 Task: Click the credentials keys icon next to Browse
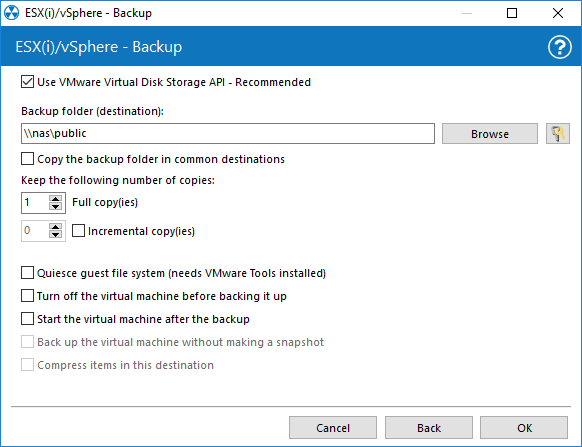tap(558, 134)
